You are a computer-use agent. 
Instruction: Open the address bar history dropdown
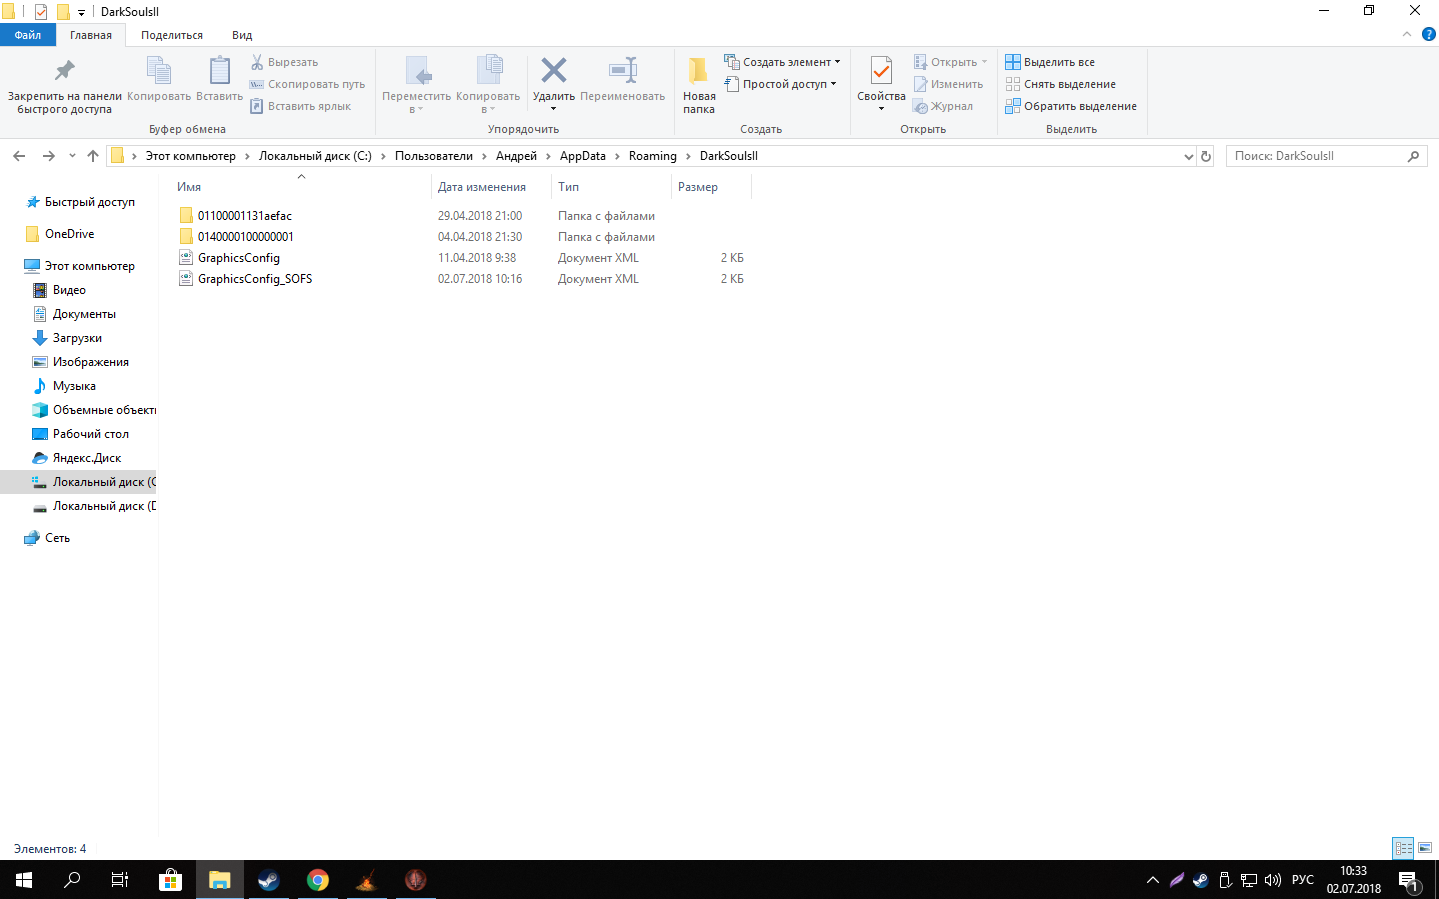point(1188,155)
